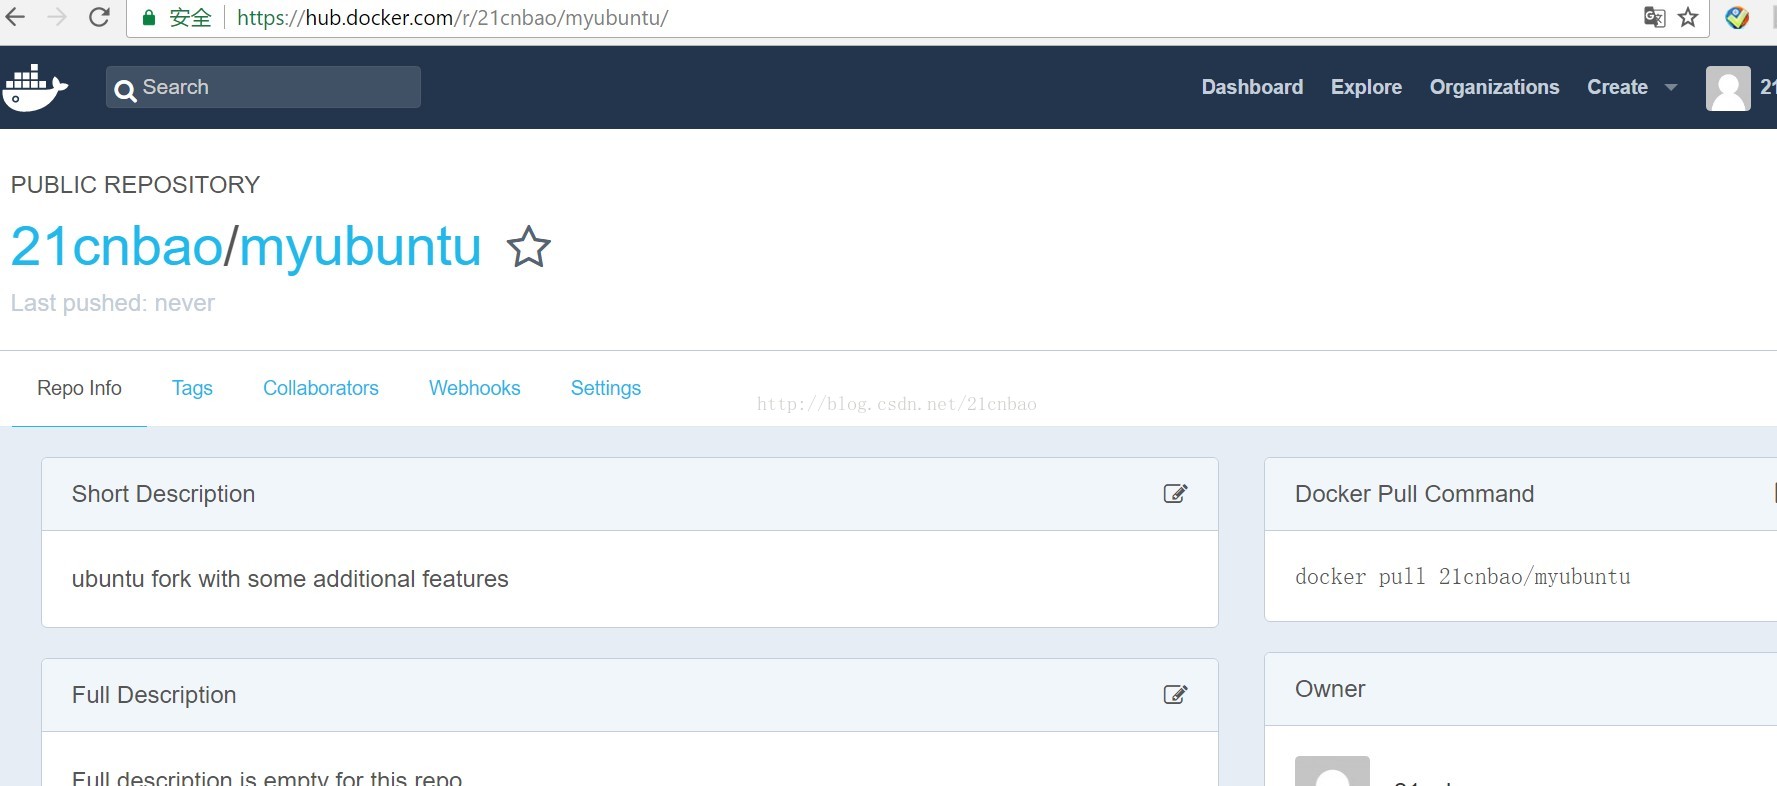
Task: Expand the Create dropdown arrow
Action: (x=1671, y=87)
